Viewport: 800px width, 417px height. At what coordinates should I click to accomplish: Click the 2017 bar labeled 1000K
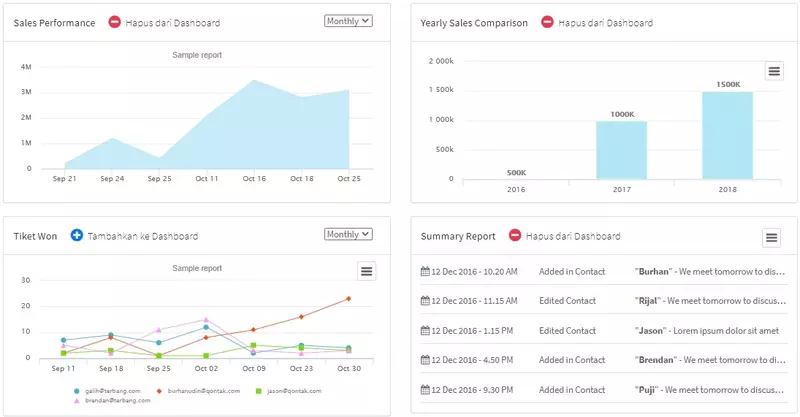click(621, 150)
